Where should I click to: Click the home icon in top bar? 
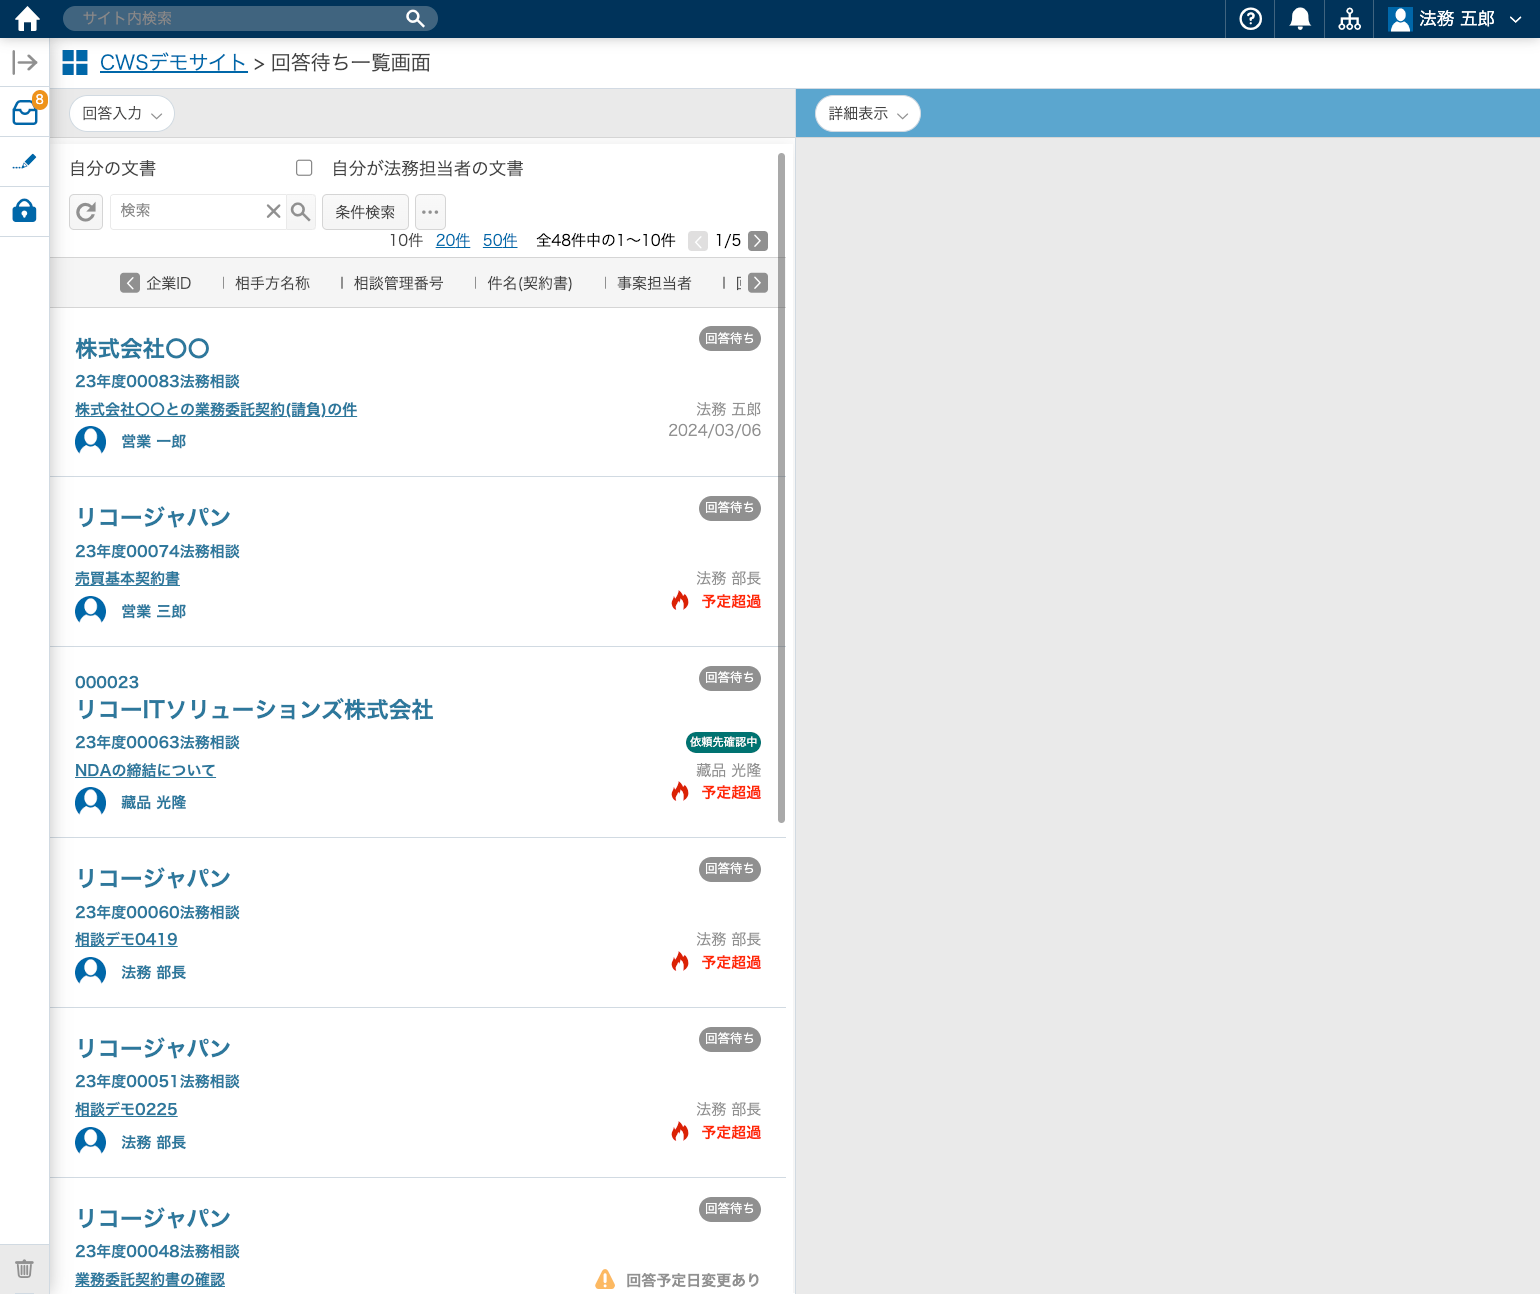[x=27, y=19]
